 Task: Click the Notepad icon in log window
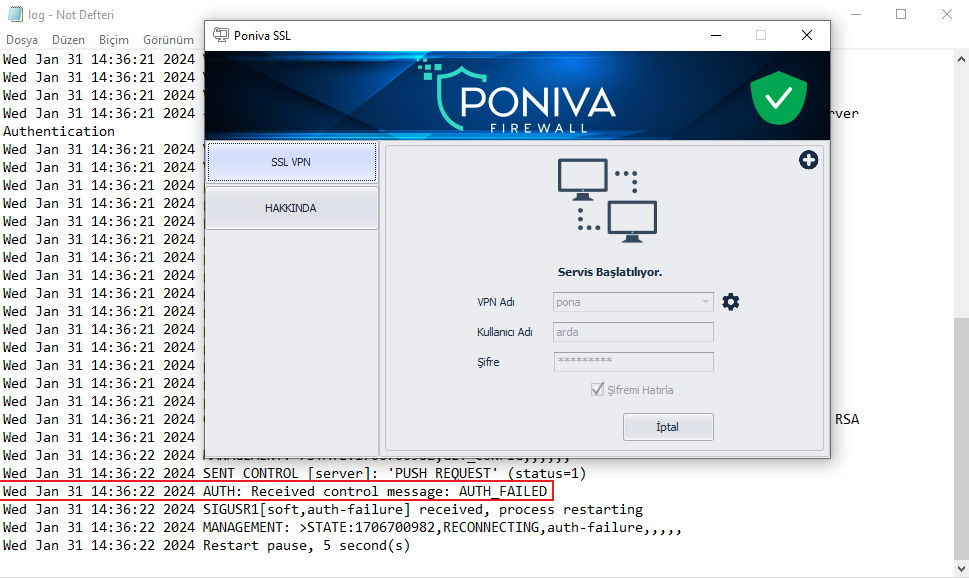point(15,14)
